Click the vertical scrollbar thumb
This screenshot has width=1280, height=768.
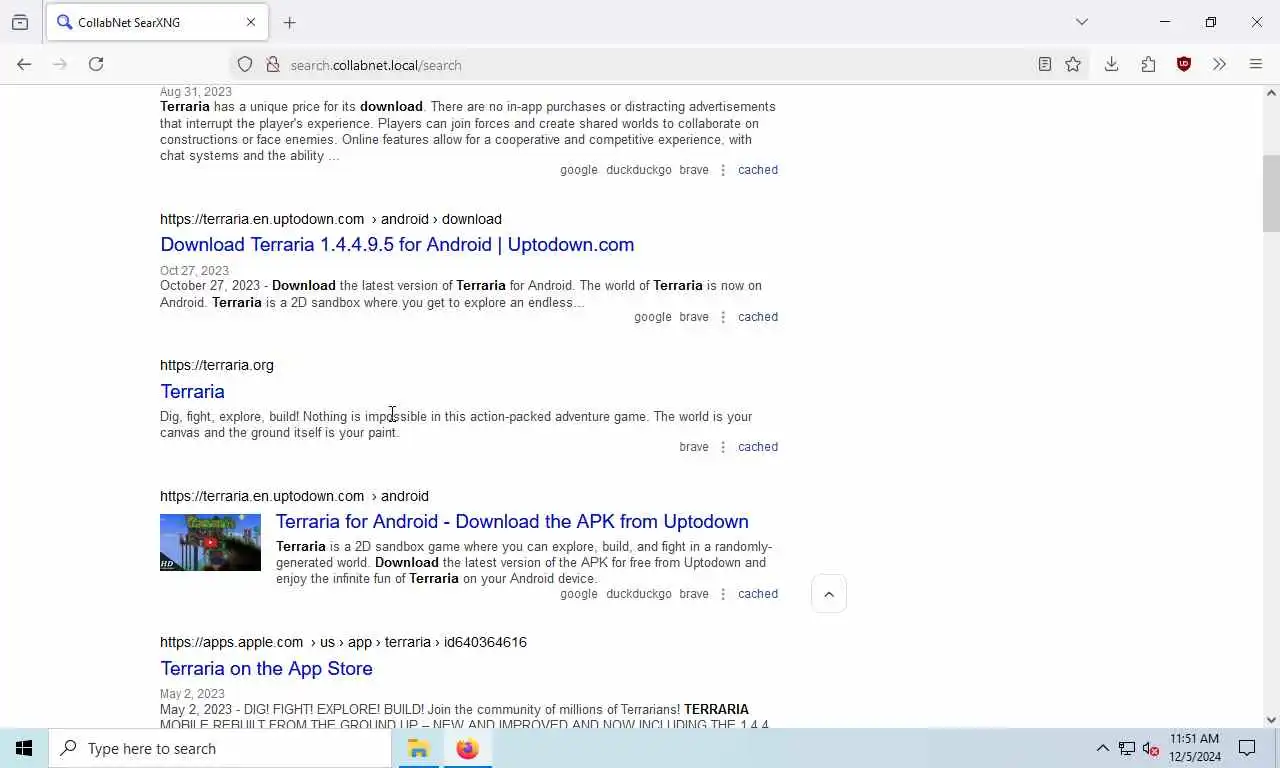click(1271, 193)
